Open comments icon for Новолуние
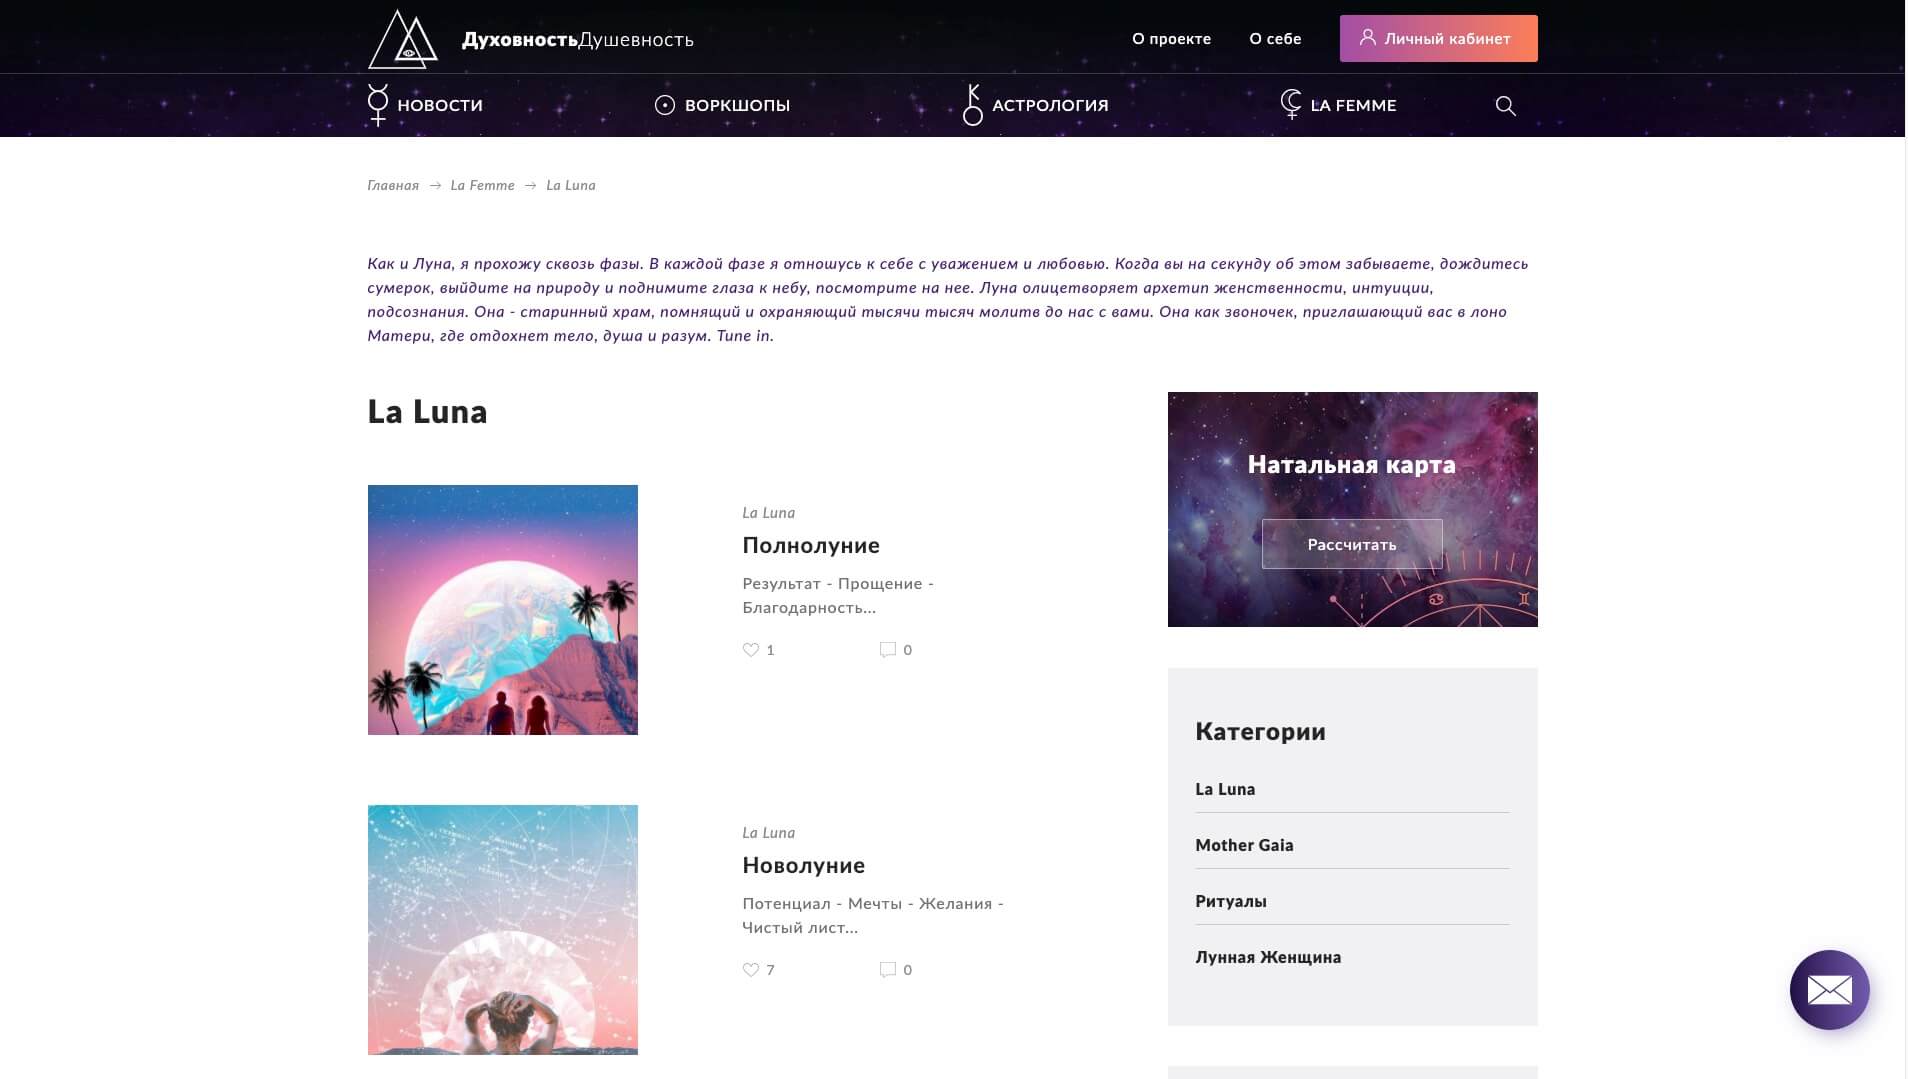The width and height of the screenshot is (1908, 1079). (887, 969)
